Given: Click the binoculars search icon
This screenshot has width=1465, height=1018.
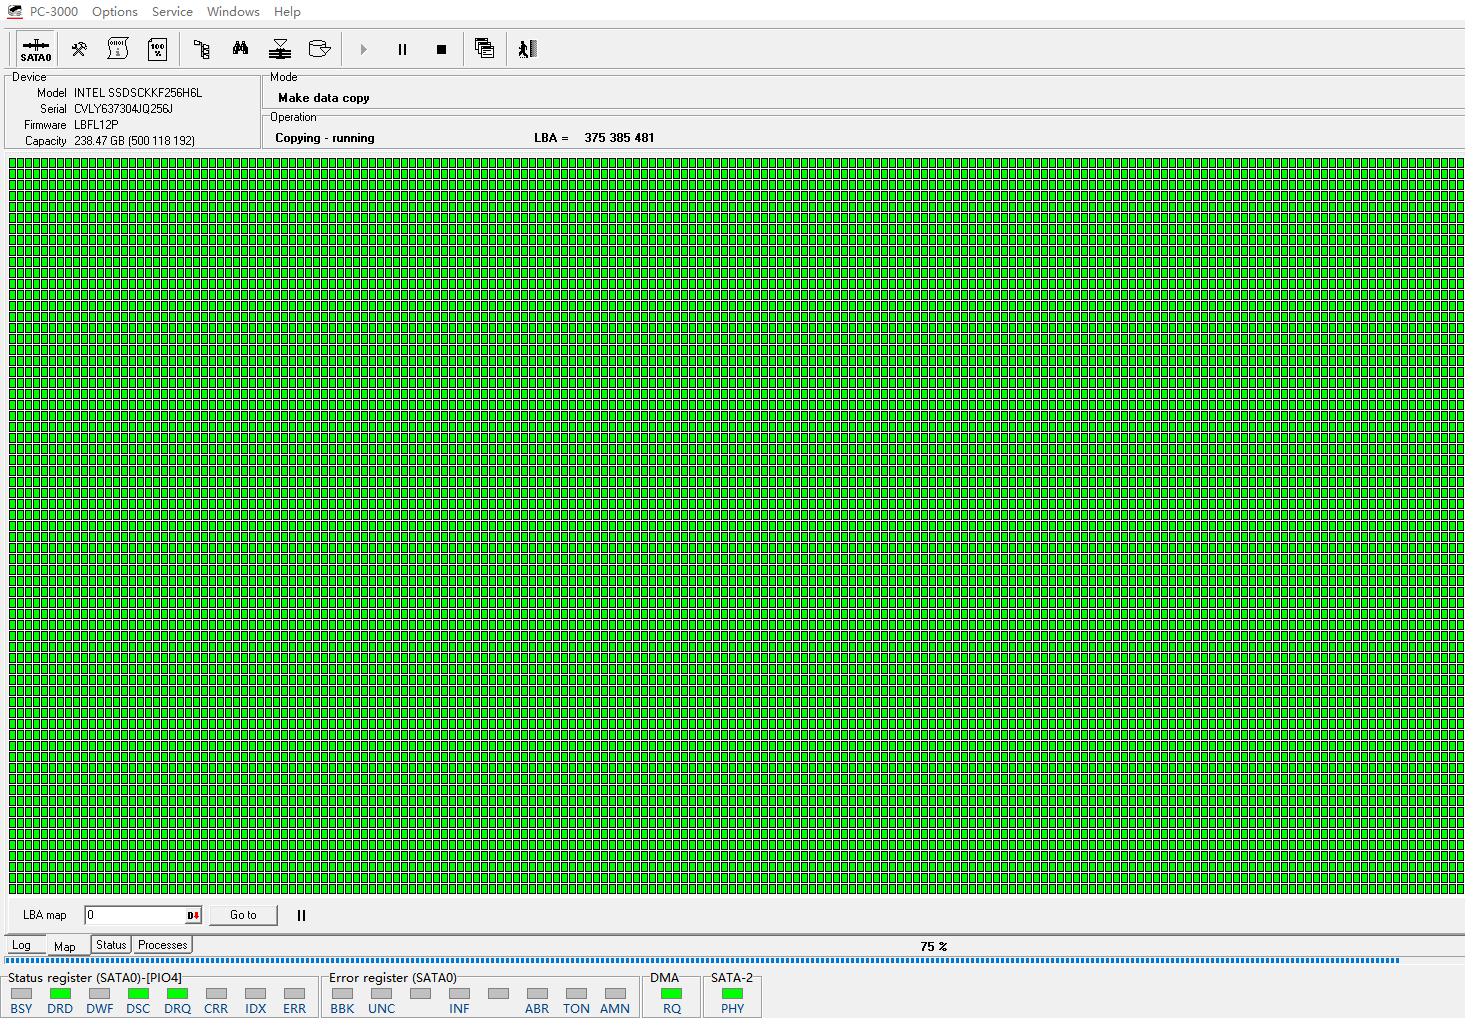Looking at the screenshot, I should 240,49.
